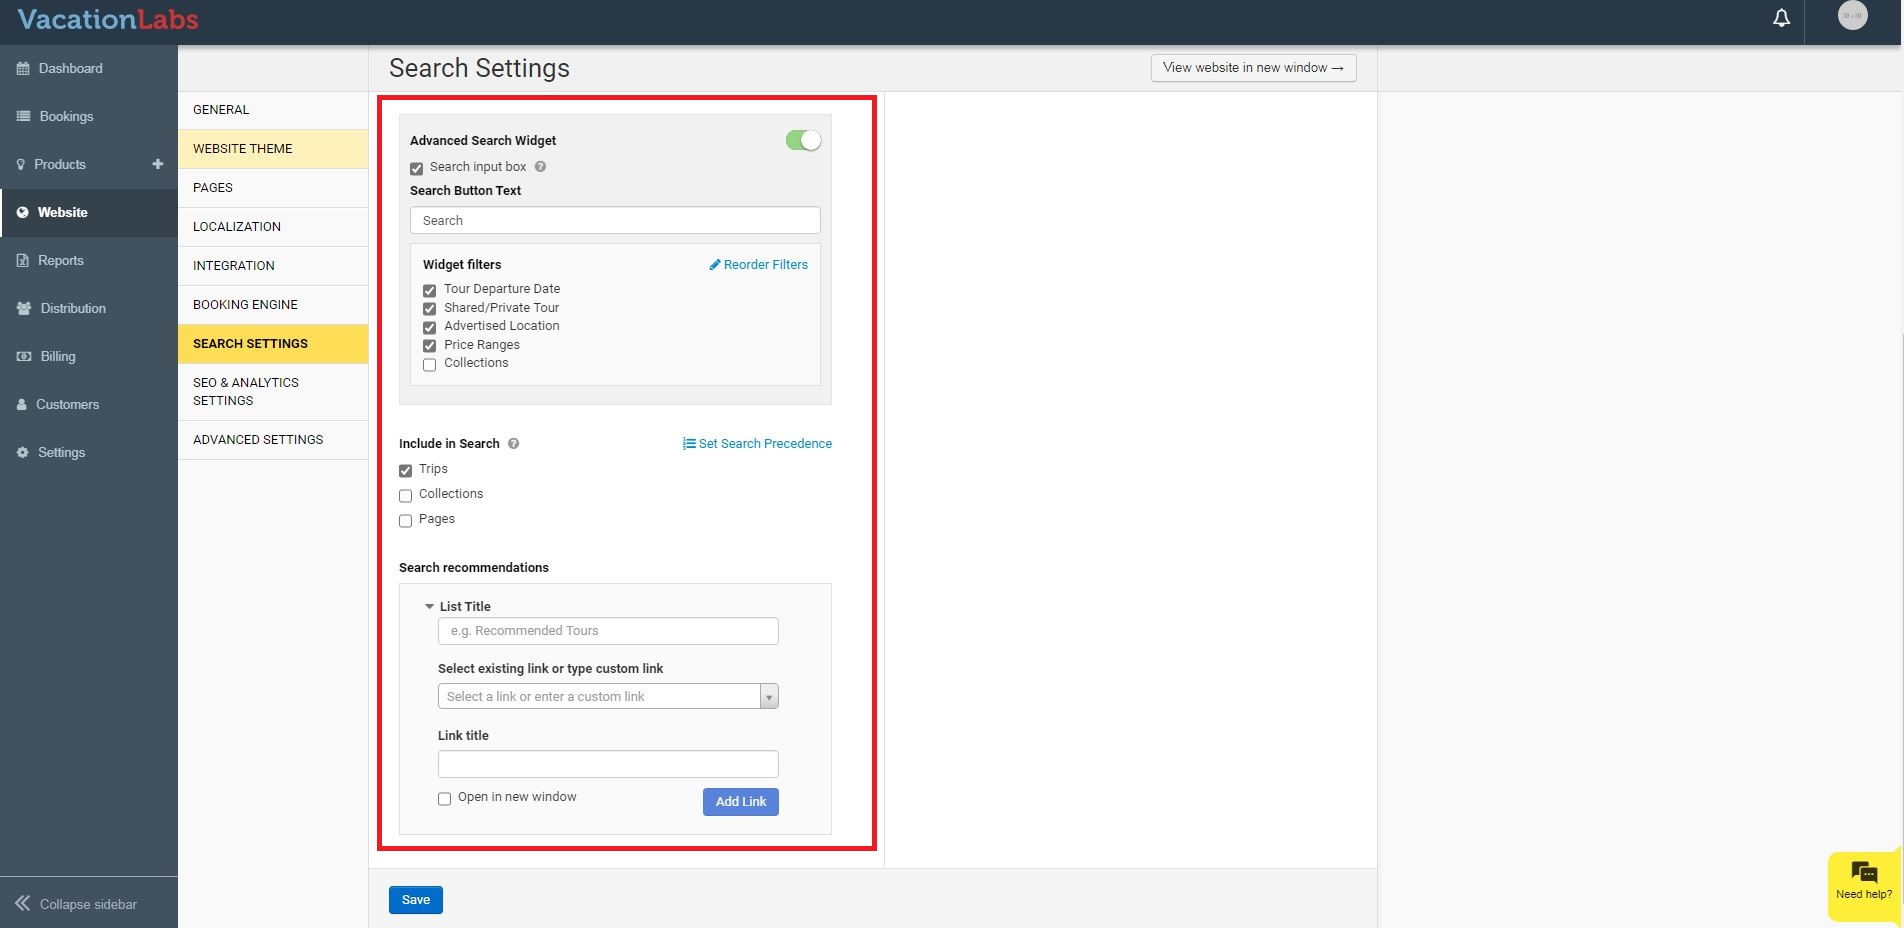Go to Booking Engine settings

pyautogui.click(x=245, y=305)
